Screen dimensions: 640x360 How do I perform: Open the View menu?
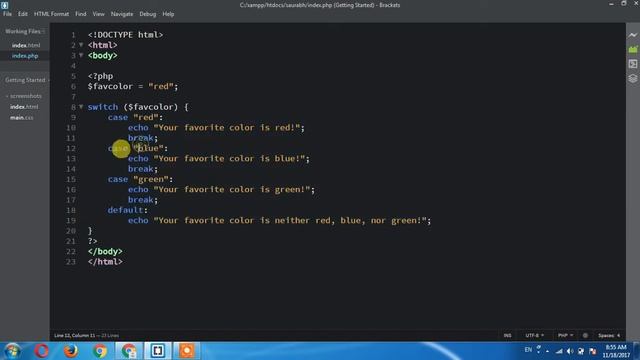pyautogui.click(x=98, y=14)
